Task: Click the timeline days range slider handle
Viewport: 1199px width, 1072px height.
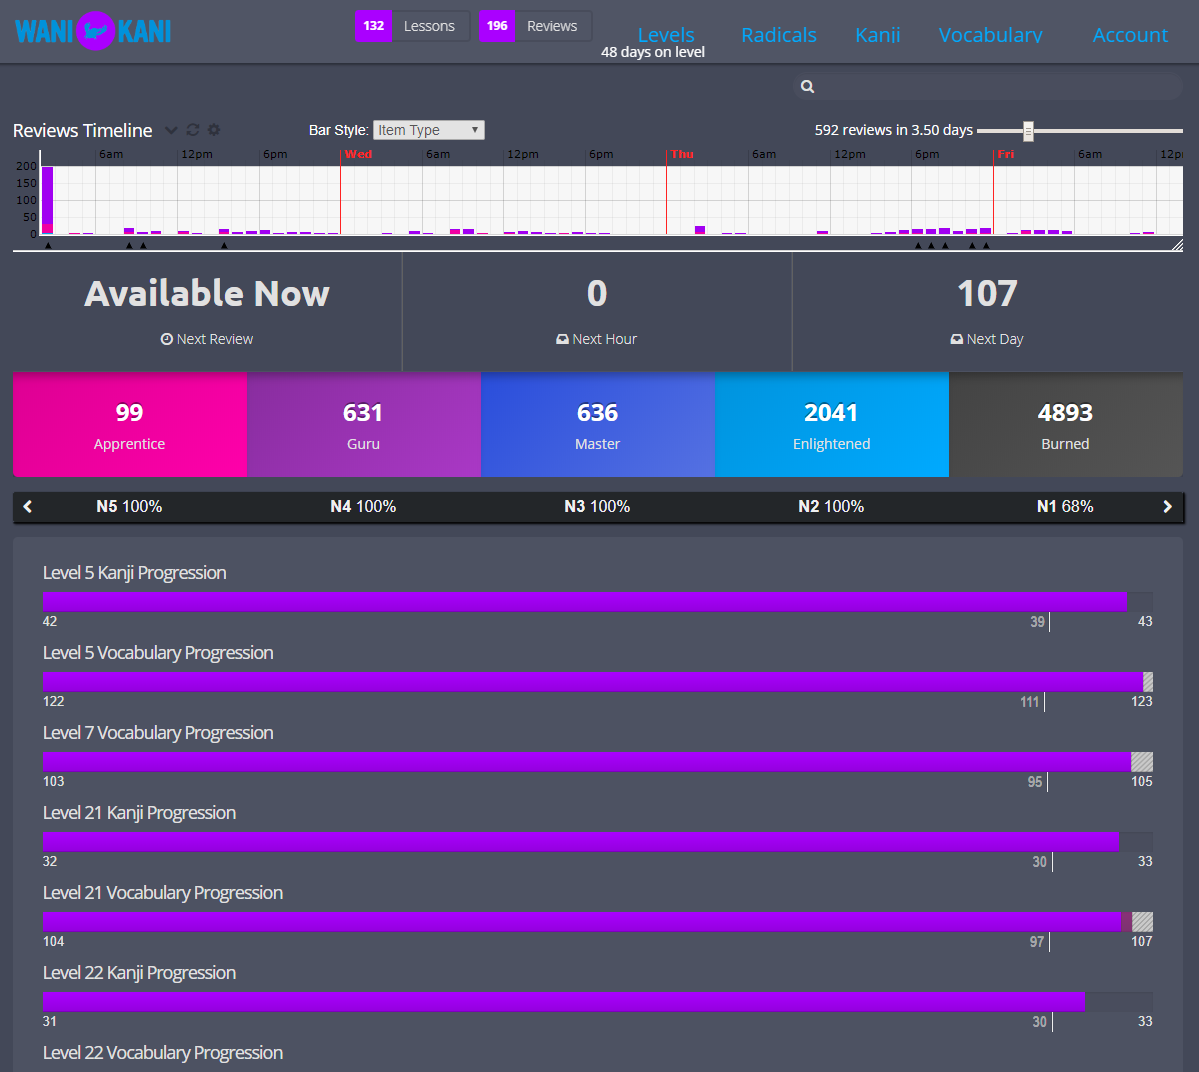Action: point(1028,131)
